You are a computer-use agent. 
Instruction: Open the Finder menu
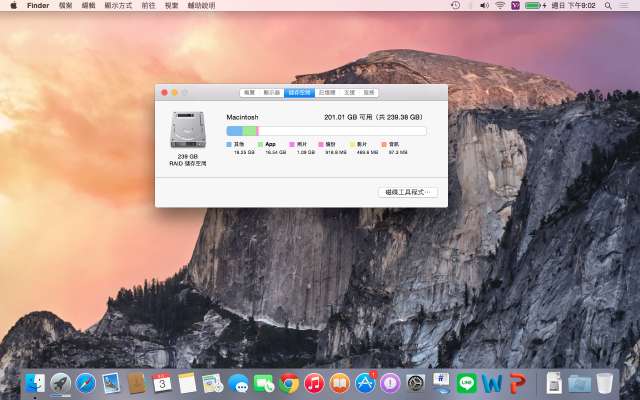point(38,5)
